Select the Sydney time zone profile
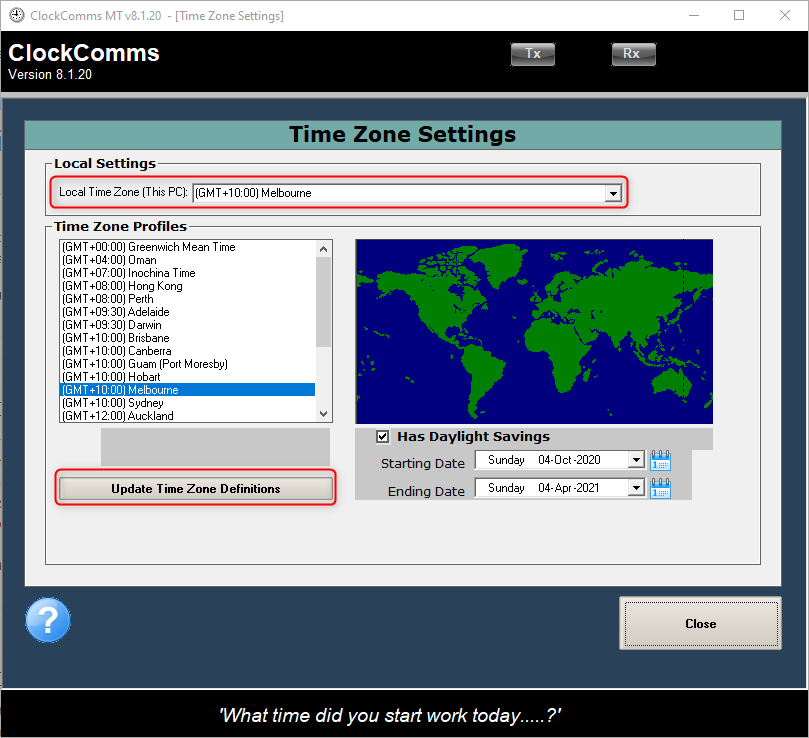 188,403
